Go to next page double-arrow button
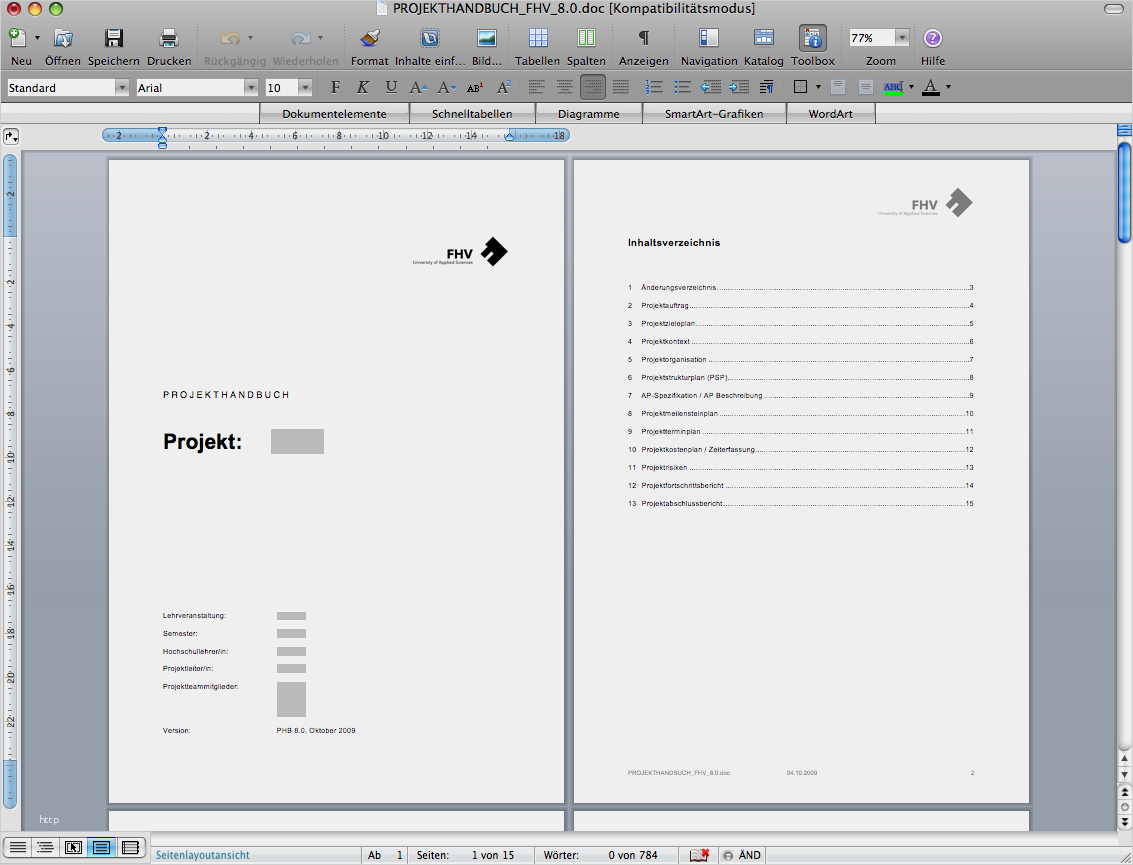Viewport: 1133px width, 865px height. pyautogui.click(x=1124, y=822)
